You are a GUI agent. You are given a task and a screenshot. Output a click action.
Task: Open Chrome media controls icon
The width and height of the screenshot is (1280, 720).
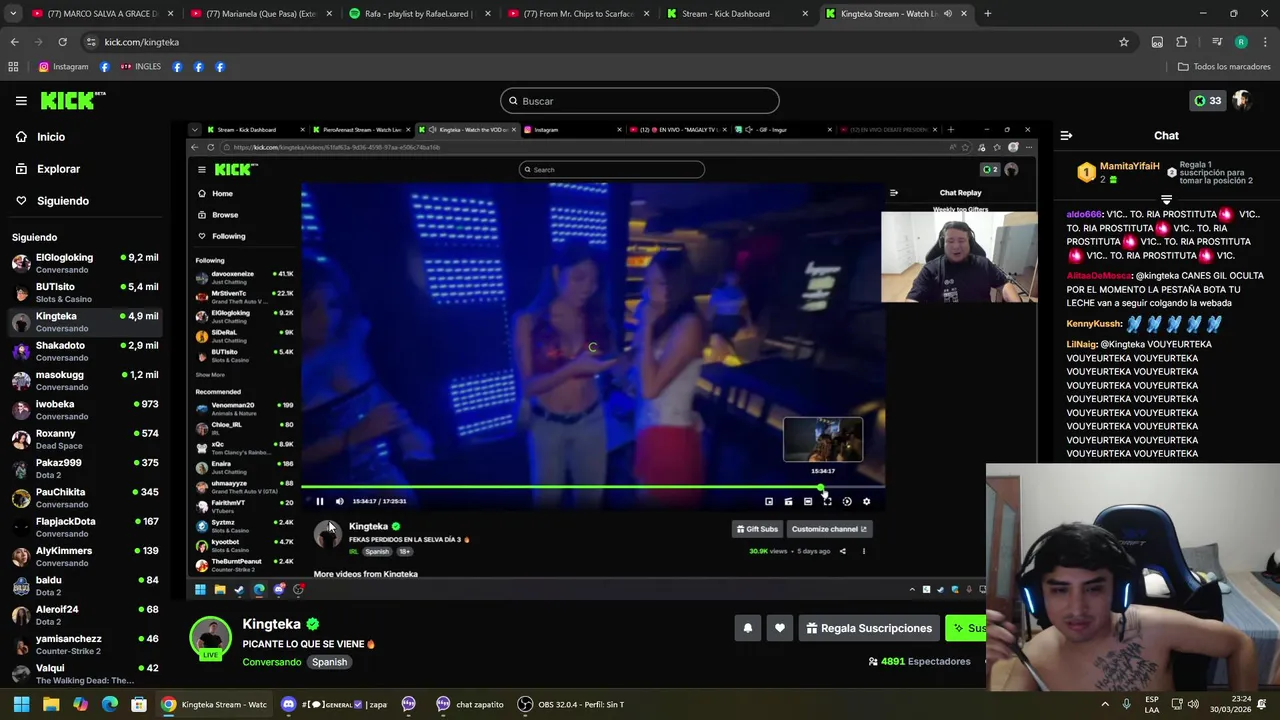(1216, 42)
